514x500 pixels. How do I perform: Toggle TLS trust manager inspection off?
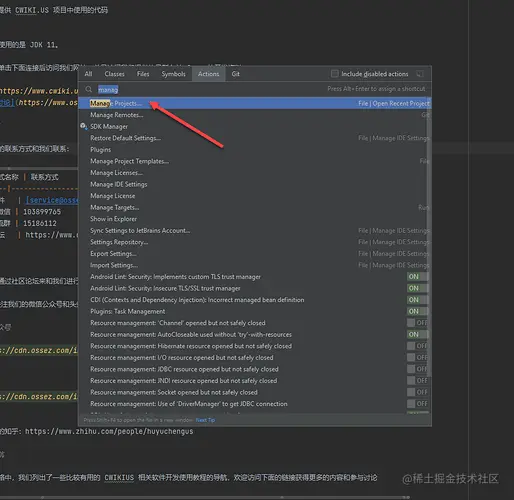click(x=417, y=277)
